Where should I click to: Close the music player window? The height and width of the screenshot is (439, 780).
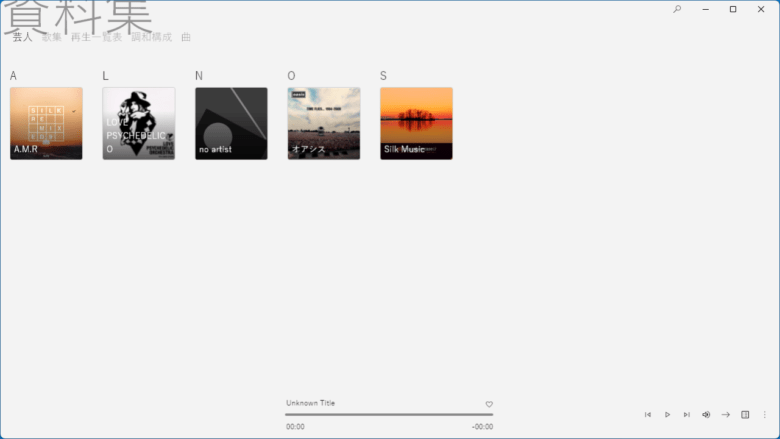pyautogui.click(x=761, y=9)
